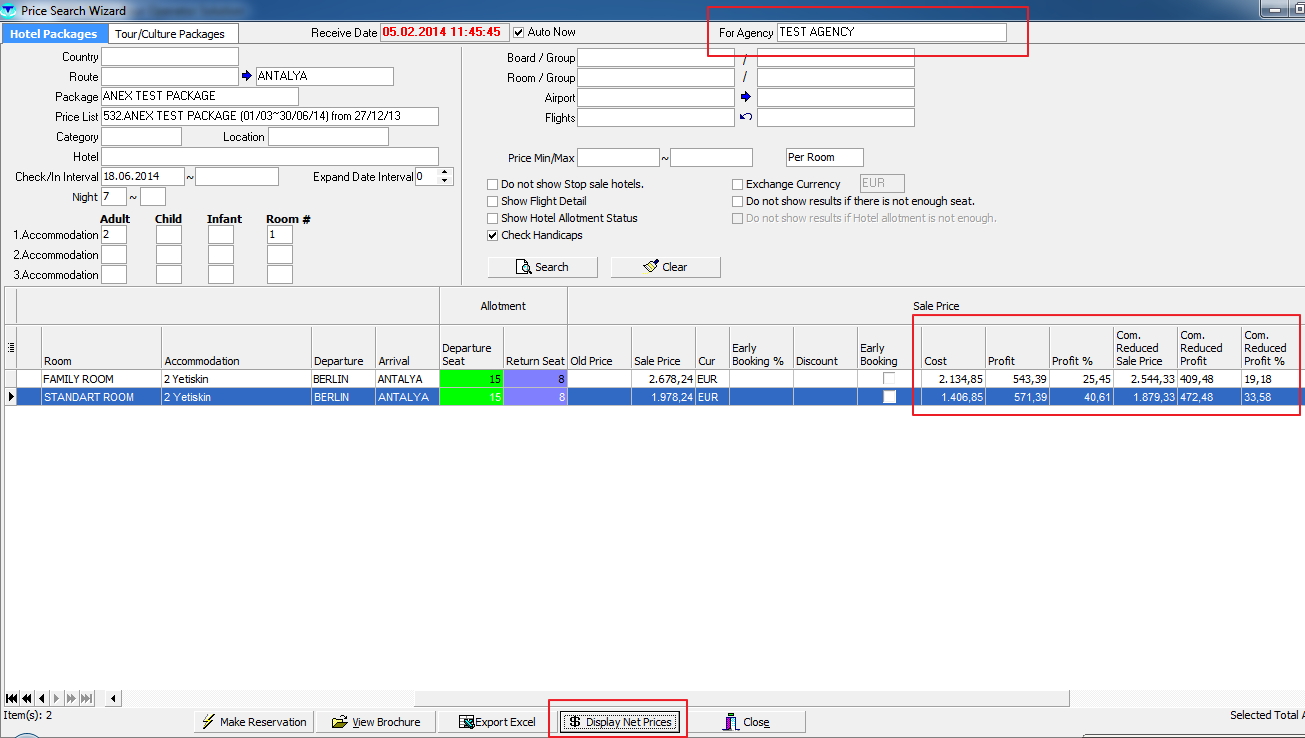Click the return flight arrow icon
Viewport: 1305px width, 738px height.
(745, 118)
